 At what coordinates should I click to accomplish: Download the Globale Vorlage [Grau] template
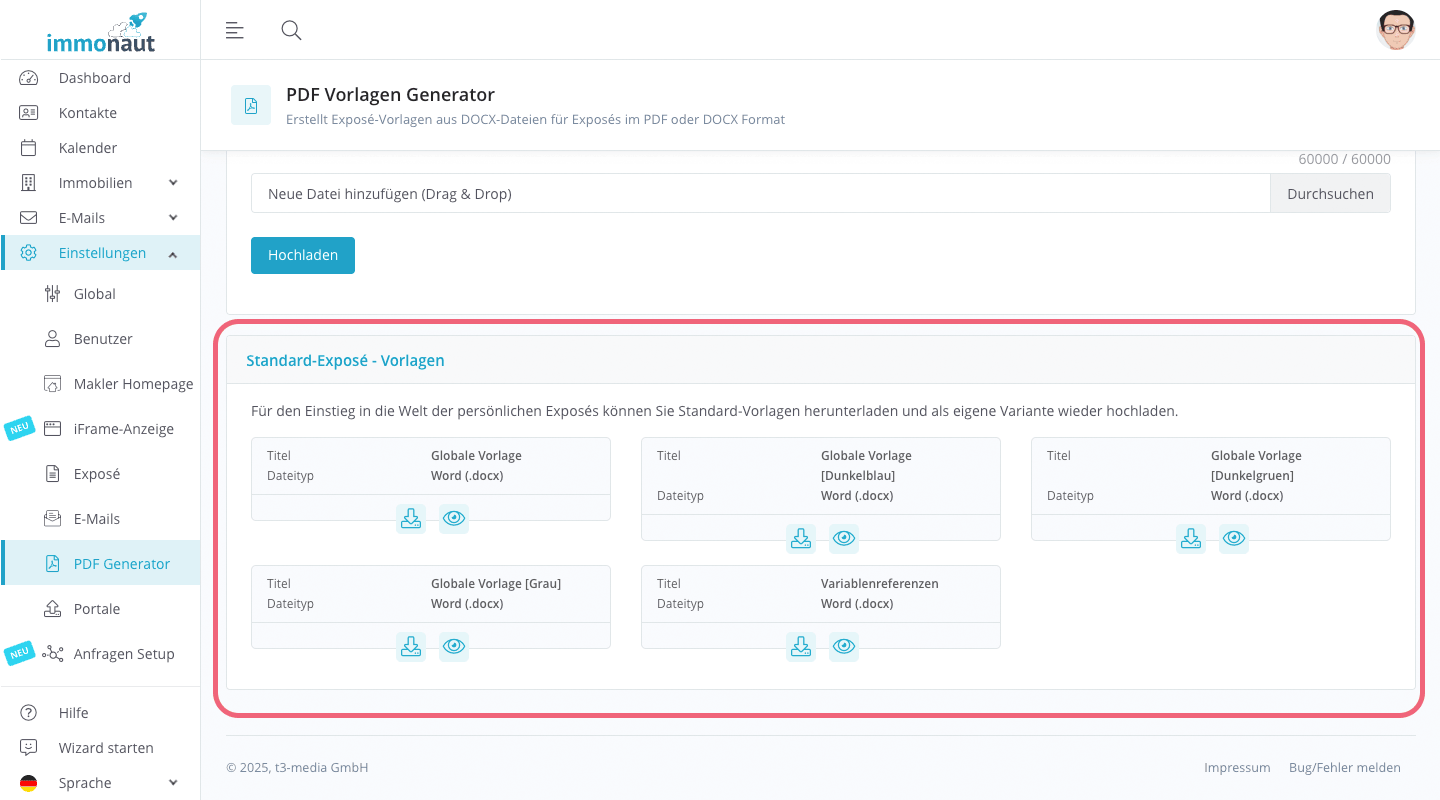point(411,646)
